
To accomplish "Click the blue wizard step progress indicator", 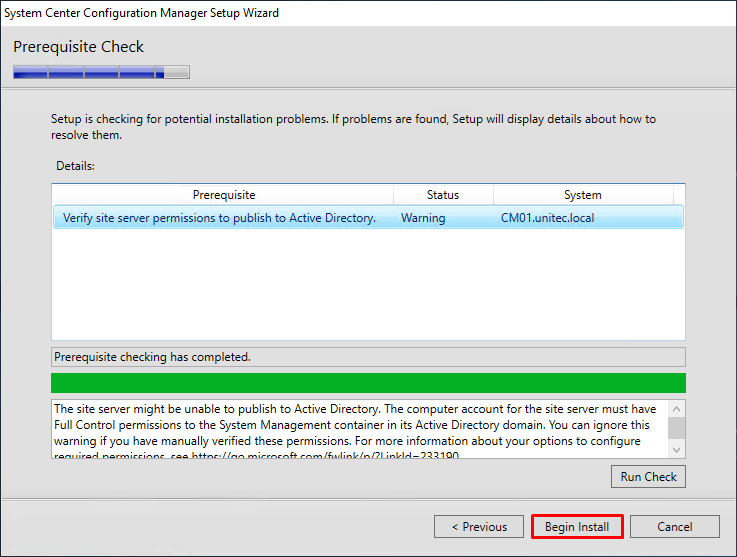I will (x=101, y=72).
